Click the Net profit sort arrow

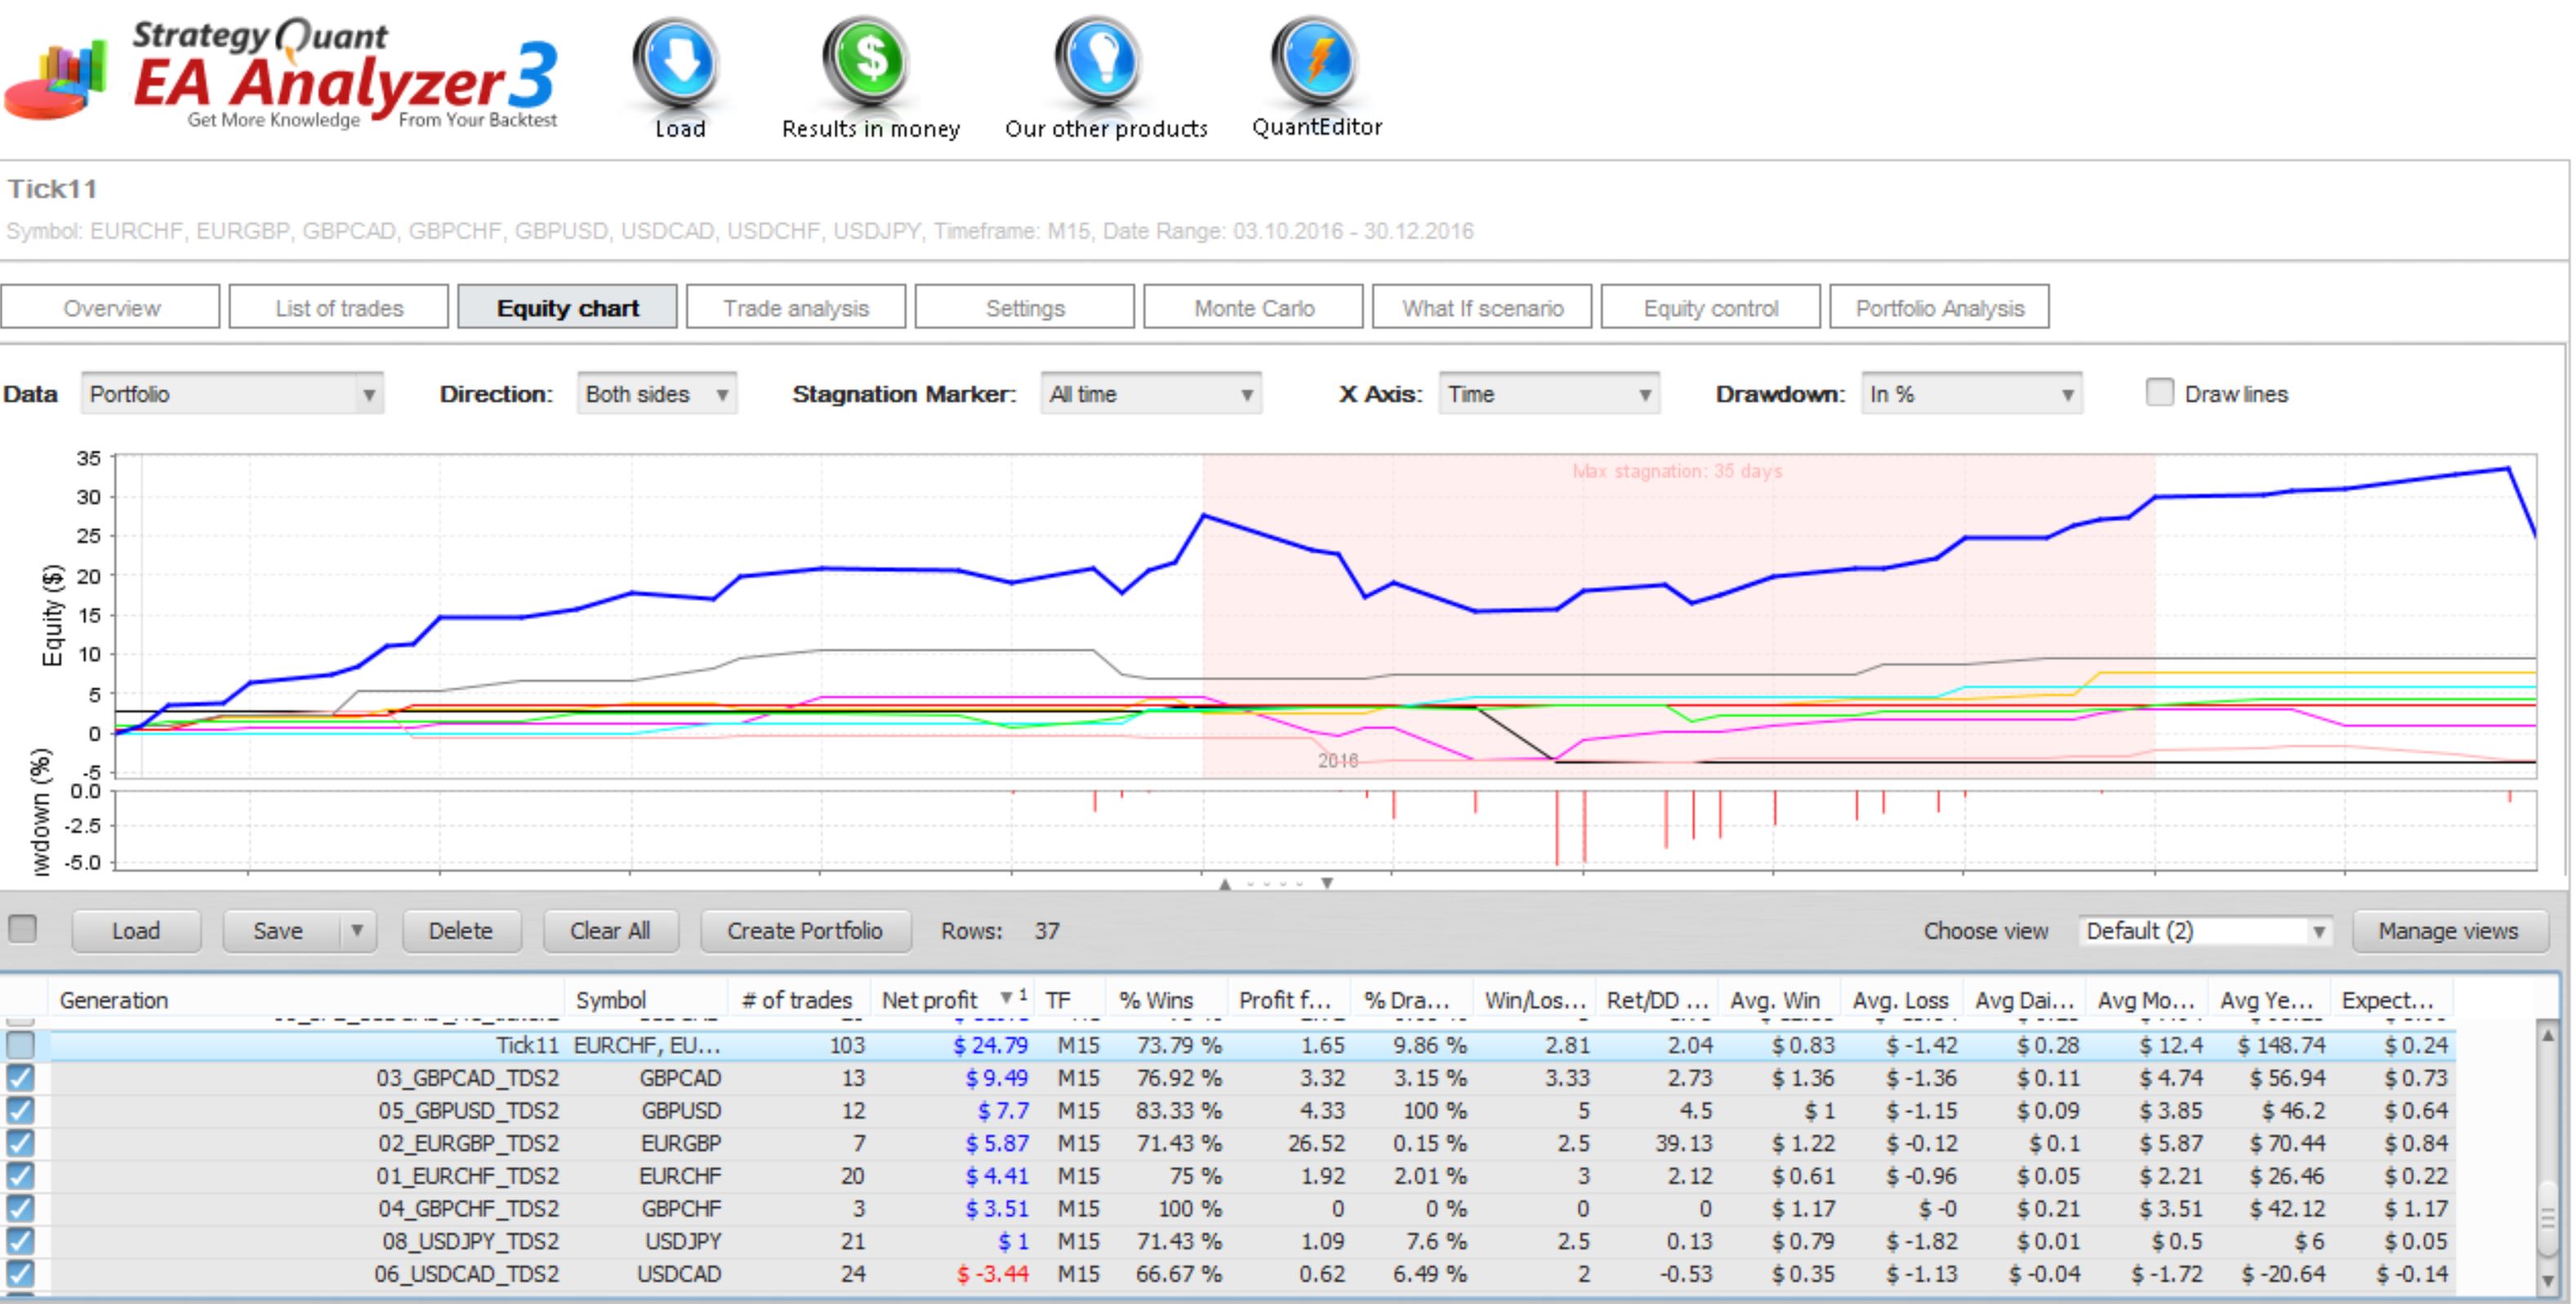pos(1005,997)
